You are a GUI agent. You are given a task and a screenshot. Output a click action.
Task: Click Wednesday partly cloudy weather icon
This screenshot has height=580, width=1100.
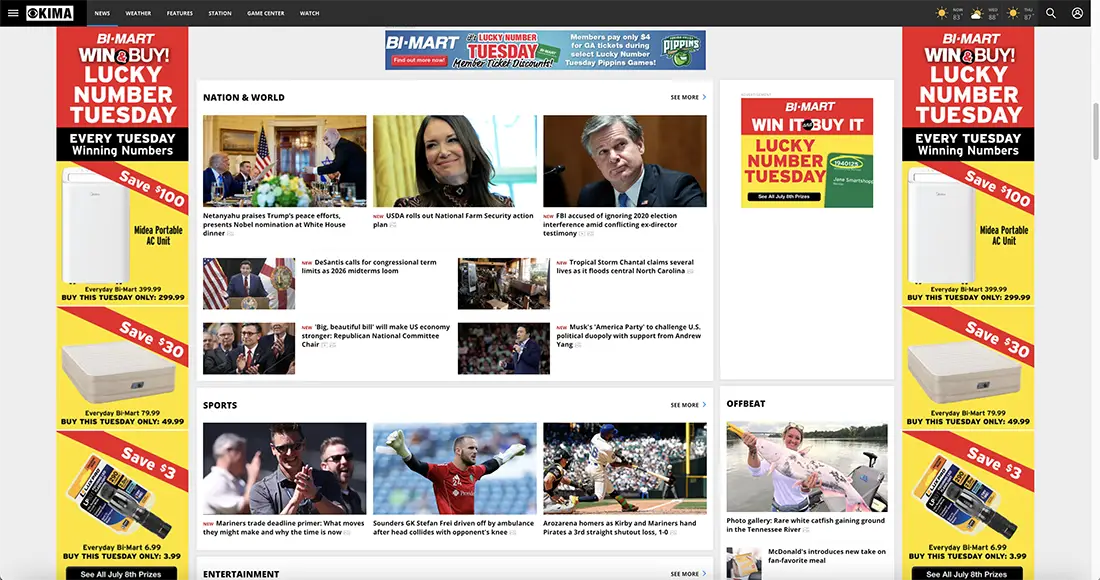pyautogui.click(x=977, y=13)
